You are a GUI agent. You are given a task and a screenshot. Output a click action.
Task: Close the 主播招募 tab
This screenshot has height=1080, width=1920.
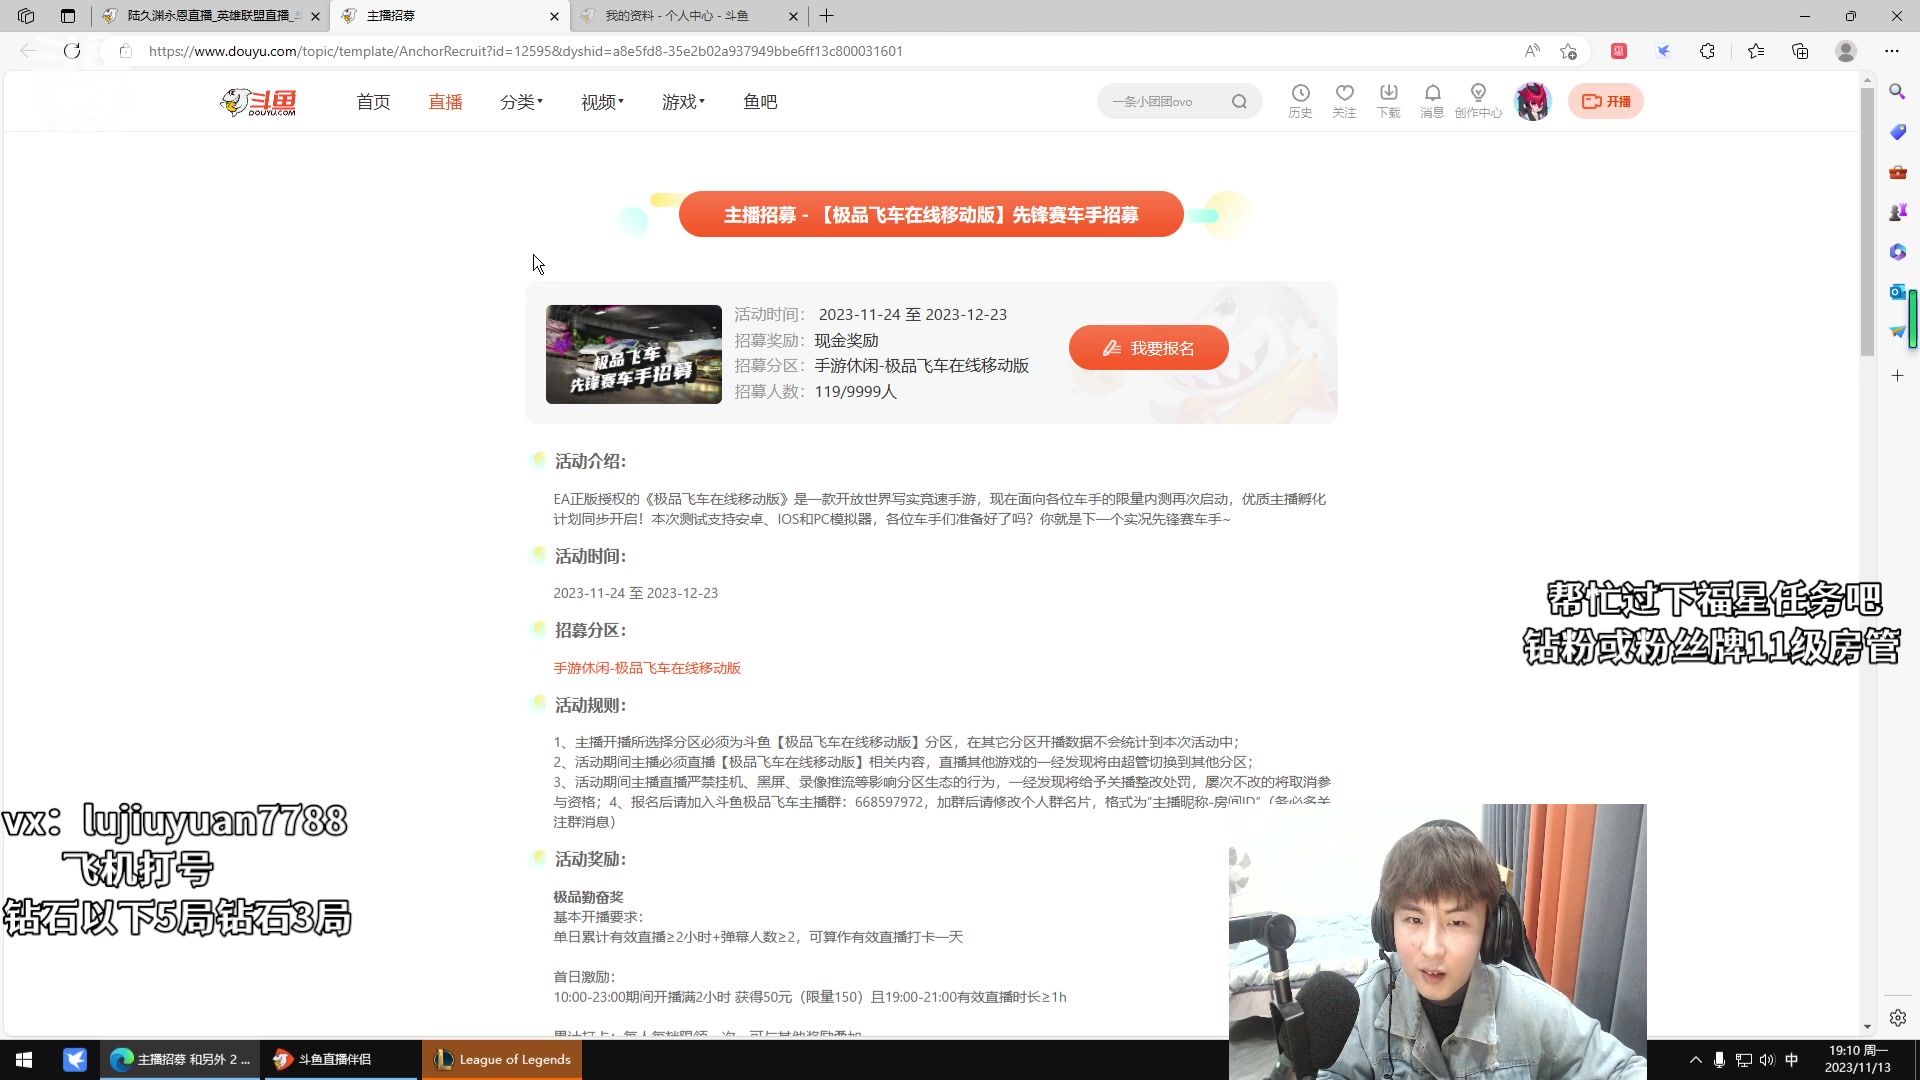coord(554,16)
